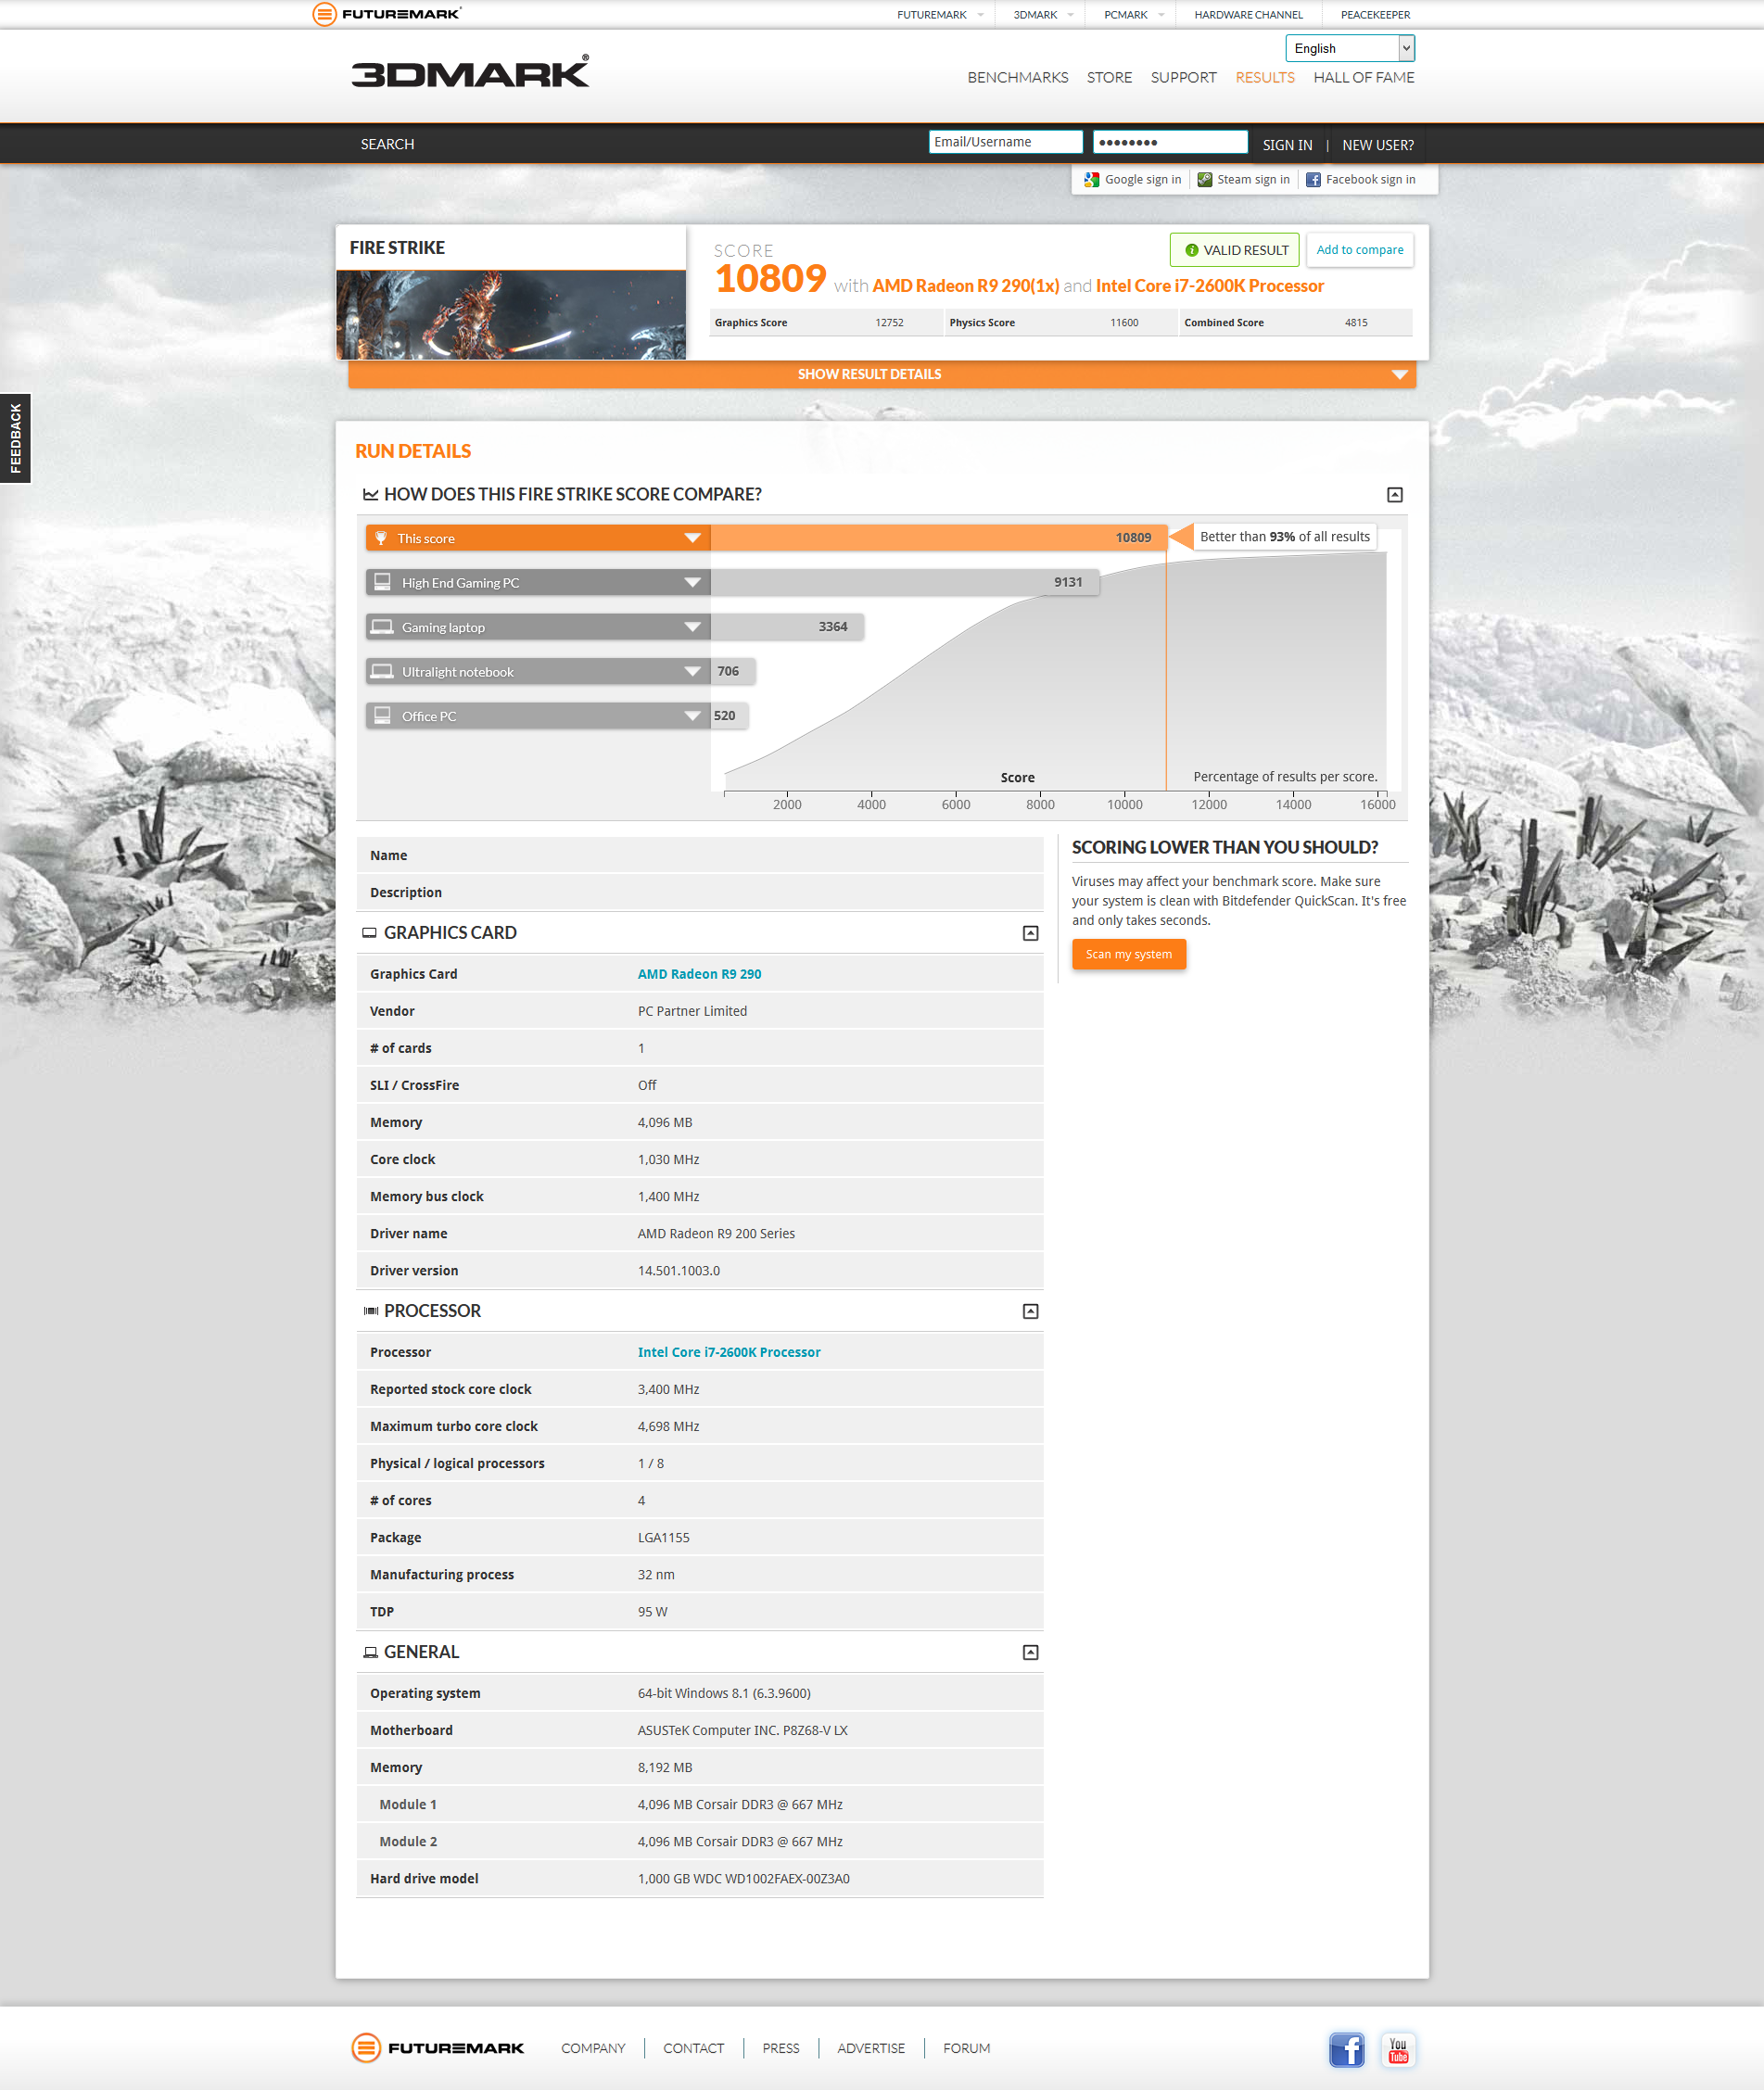The width and height of the screenshot is (1764, 2090).
Task: Open Results navigation item
Action: point(1264,77)
